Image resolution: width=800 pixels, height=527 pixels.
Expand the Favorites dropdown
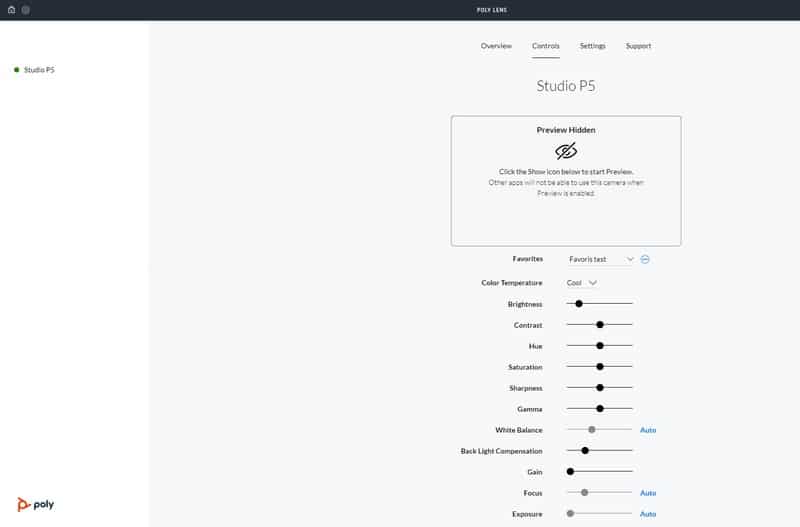point(601,259)
